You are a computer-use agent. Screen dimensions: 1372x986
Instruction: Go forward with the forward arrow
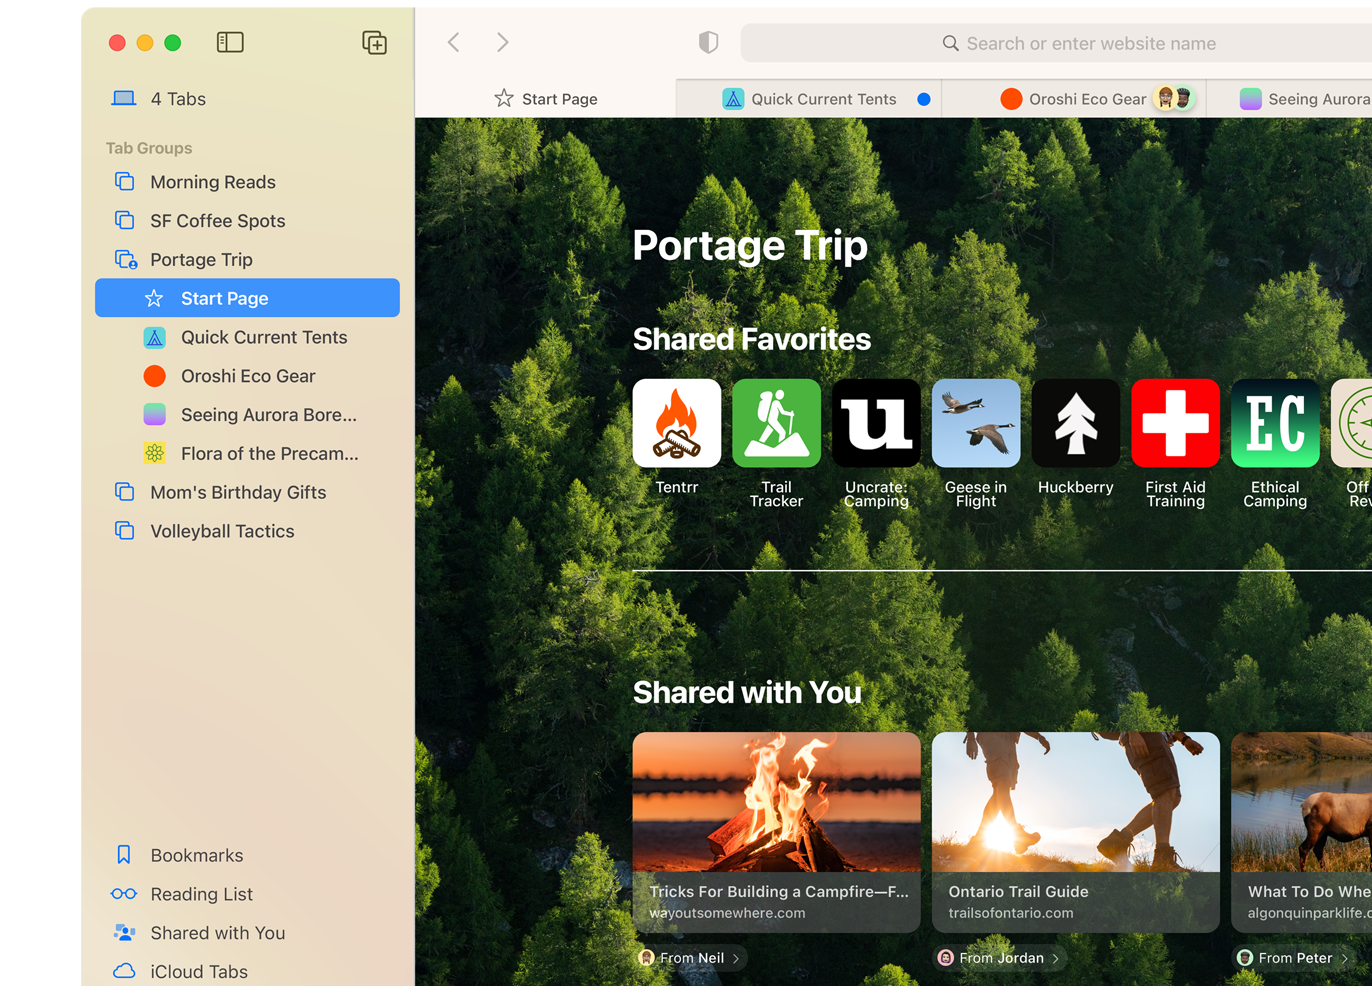(502, 42)
